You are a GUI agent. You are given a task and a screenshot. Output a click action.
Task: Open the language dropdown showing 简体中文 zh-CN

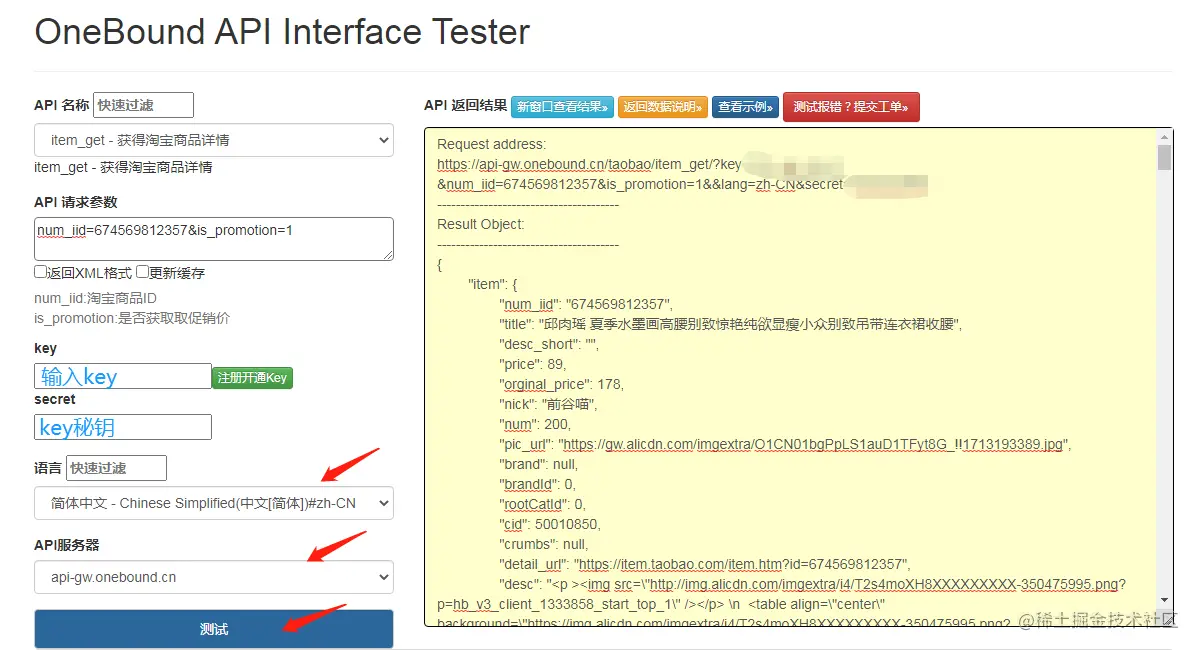coord(213,503)
